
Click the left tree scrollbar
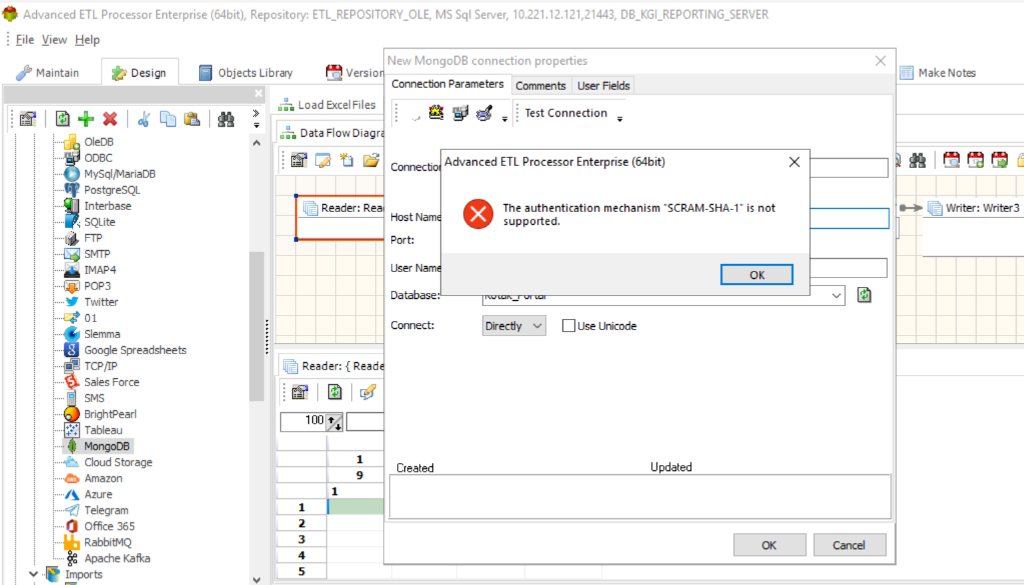(x=257, y=326)
